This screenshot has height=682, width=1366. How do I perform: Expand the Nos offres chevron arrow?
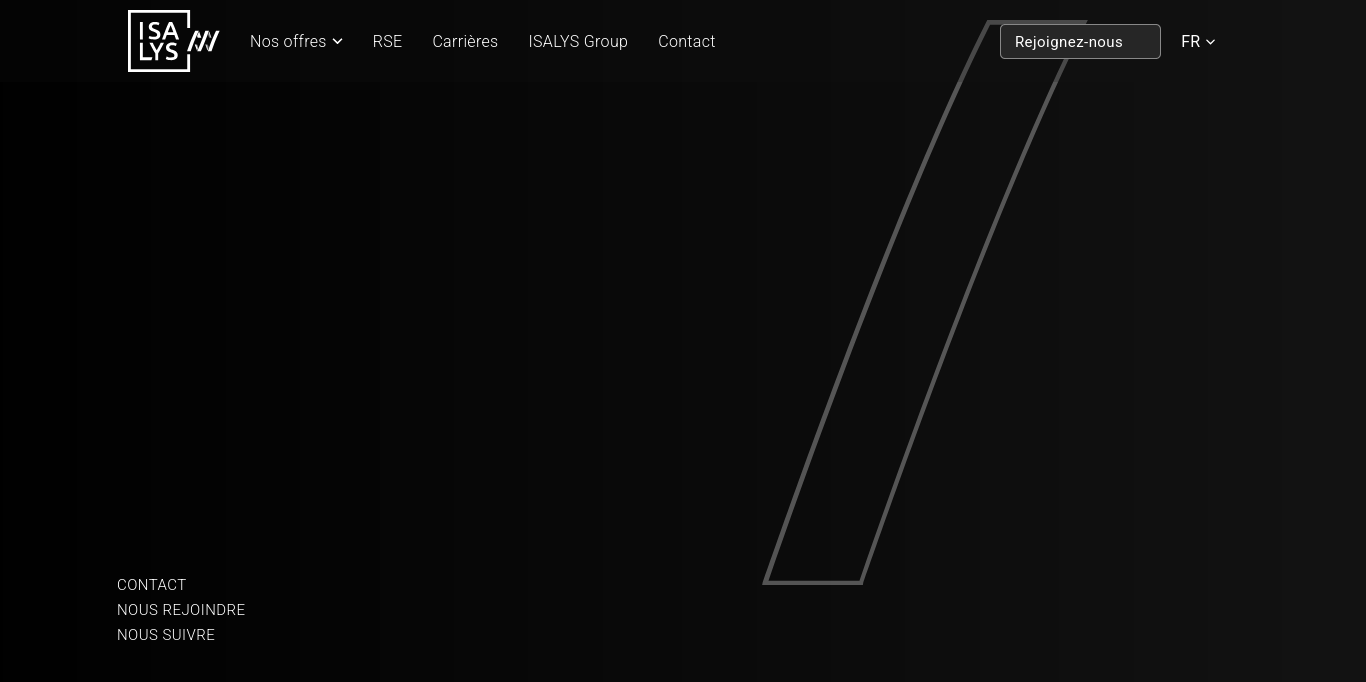(338, 42)
